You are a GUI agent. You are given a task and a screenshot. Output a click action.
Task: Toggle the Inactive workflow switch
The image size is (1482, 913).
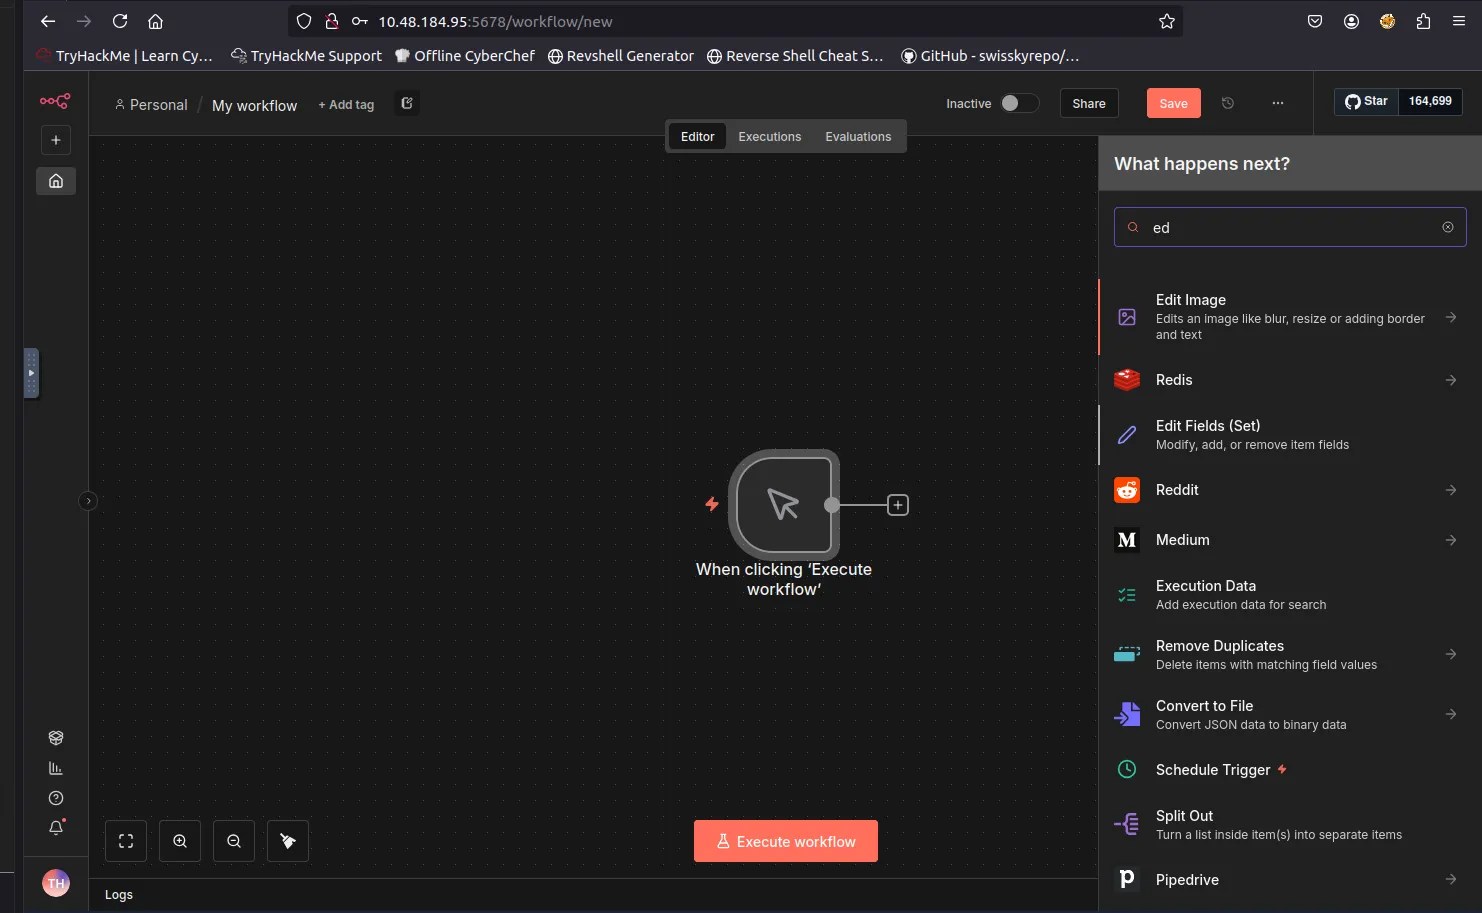coord(1019,103)
